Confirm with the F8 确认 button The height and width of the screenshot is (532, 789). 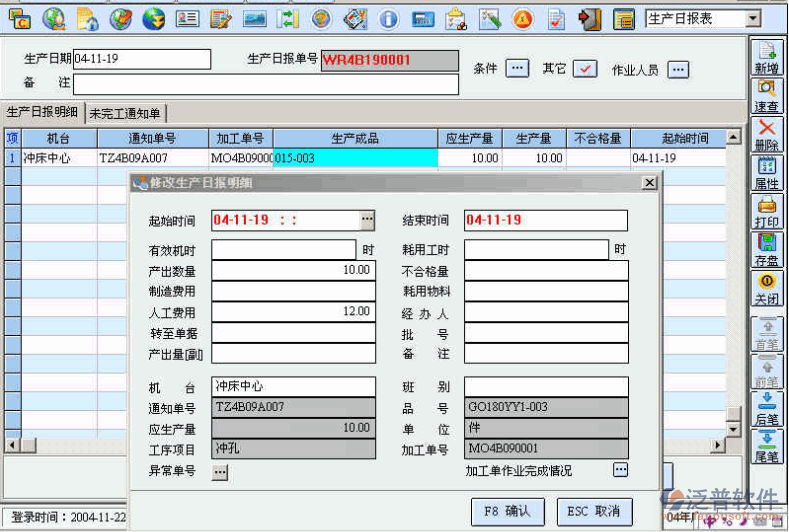click(507, 511)
